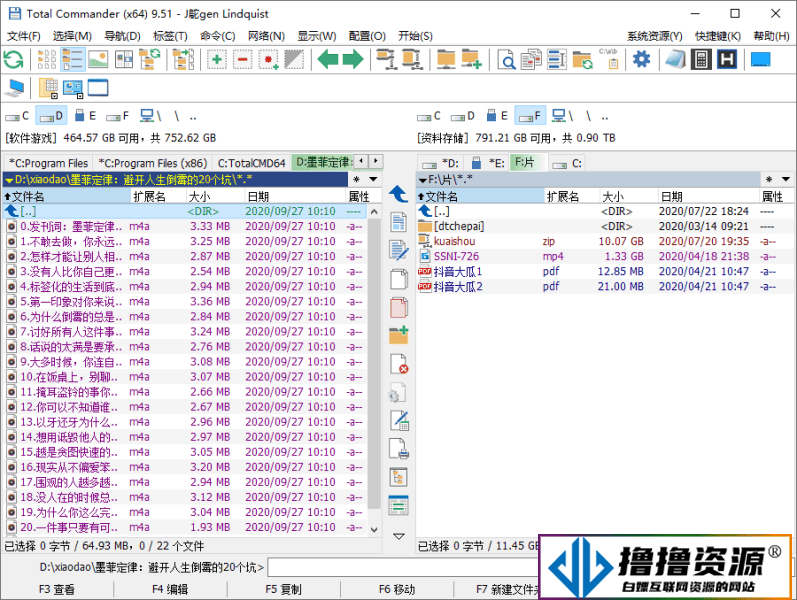797x600 pixels.
Task: Click the green refresh/reread source icon
Action: pos(13,59)
